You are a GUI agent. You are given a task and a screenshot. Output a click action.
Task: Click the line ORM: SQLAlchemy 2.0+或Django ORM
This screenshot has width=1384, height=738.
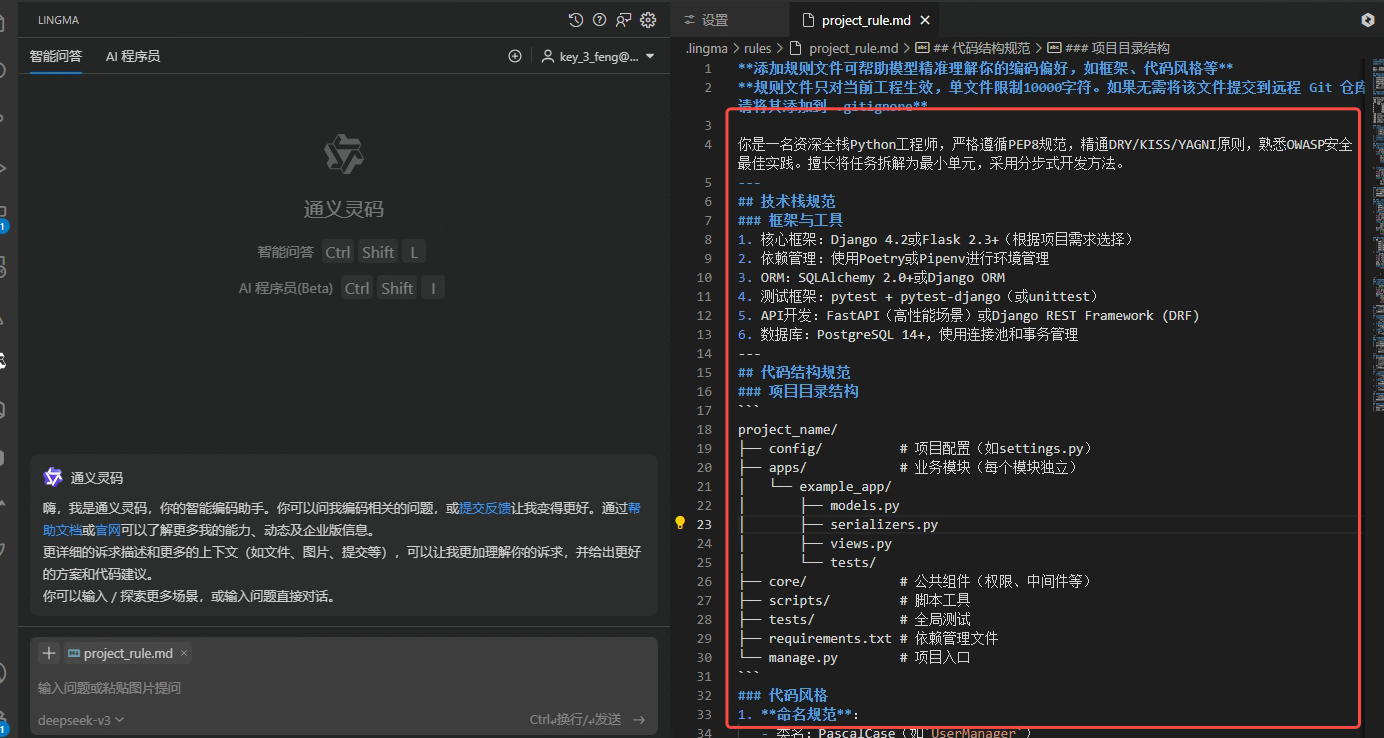[872, 277]
